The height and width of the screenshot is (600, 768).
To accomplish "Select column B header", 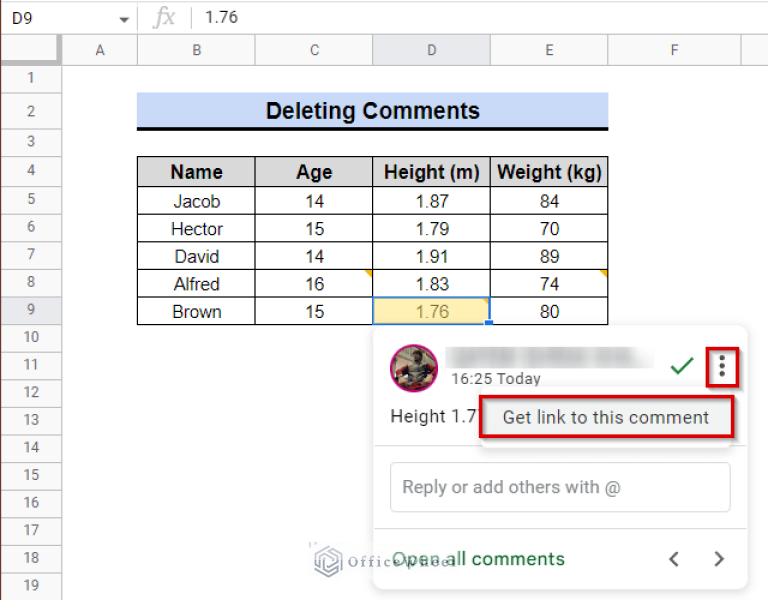I will click(196, 50).
